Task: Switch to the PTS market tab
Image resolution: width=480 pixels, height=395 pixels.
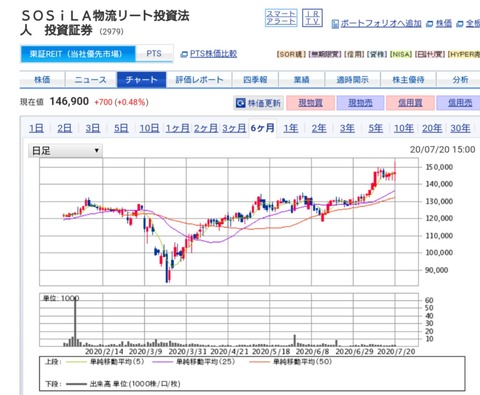Action: [x=154, y=53]
